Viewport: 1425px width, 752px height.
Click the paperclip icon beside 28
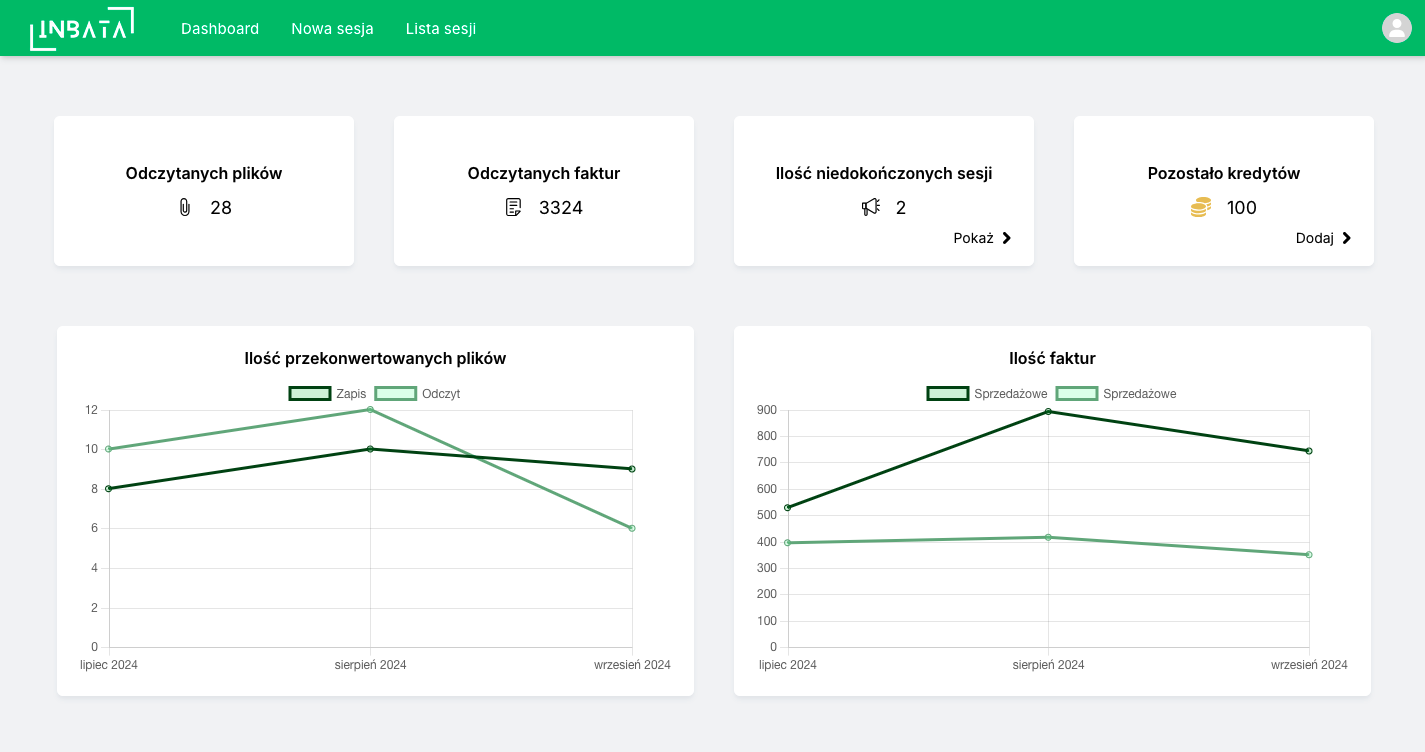coord(184,207)
